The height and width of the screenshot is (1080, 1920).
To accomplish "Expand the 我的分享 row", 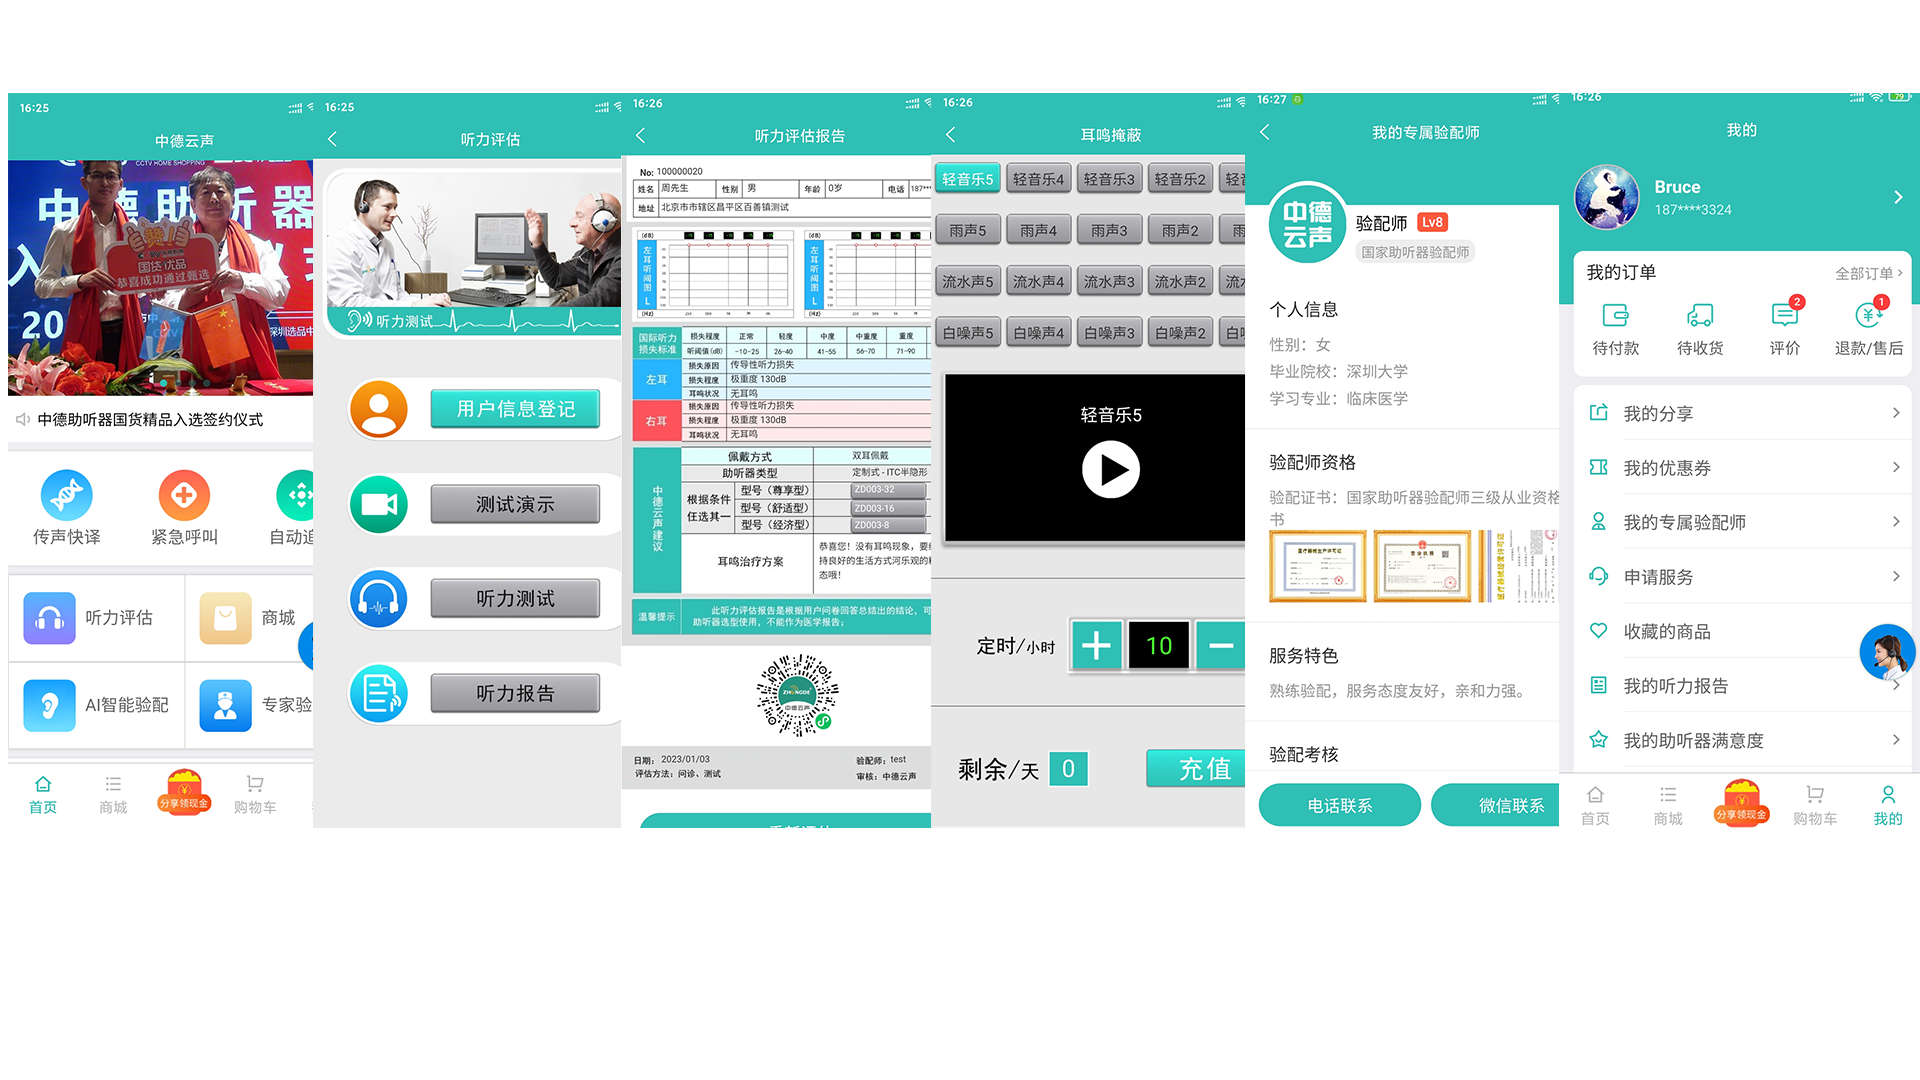I will click(1744, 413).
